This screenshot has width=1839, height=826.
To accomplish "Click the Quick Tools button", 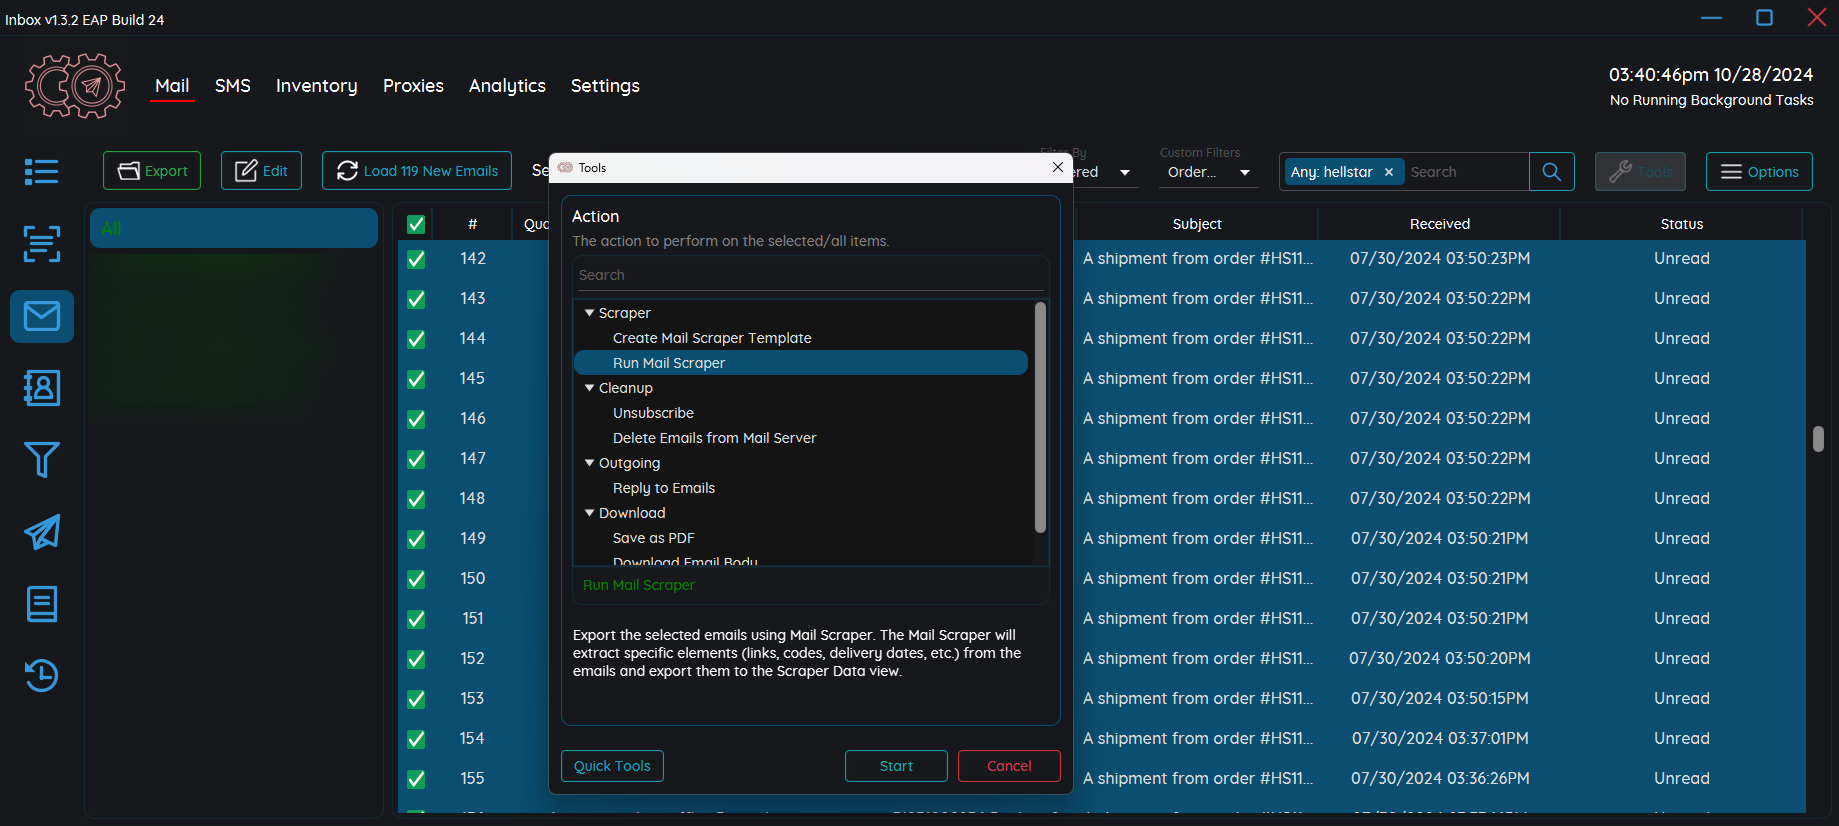I will click(612, 766).
